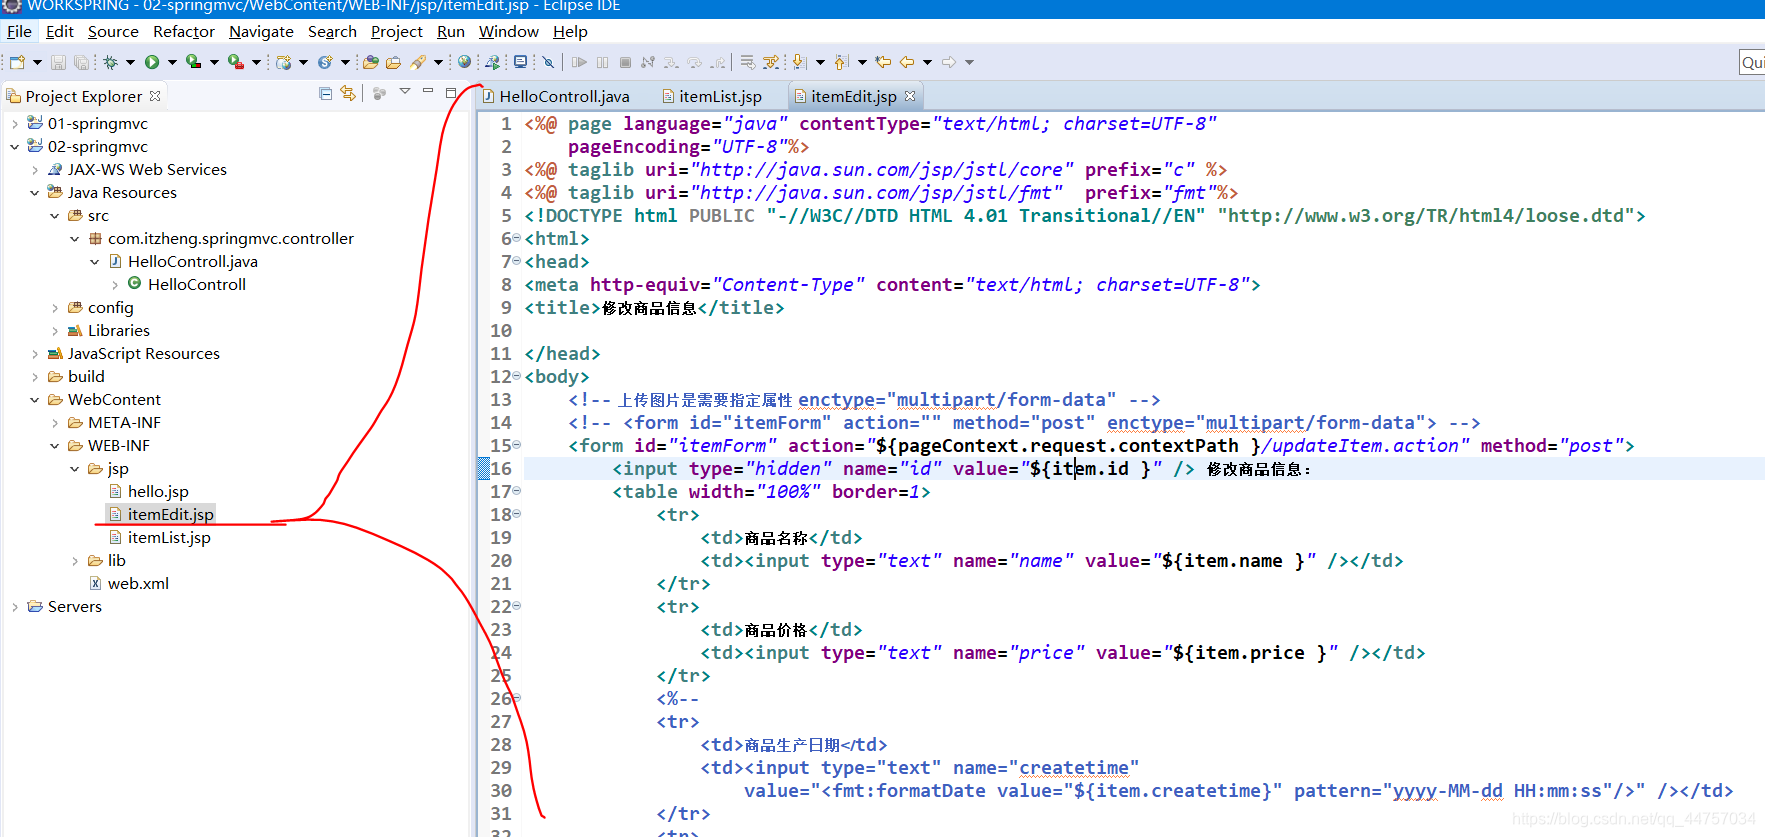Open the Window menu
This screenshot has height=837, width=1765.
point(508,31)
